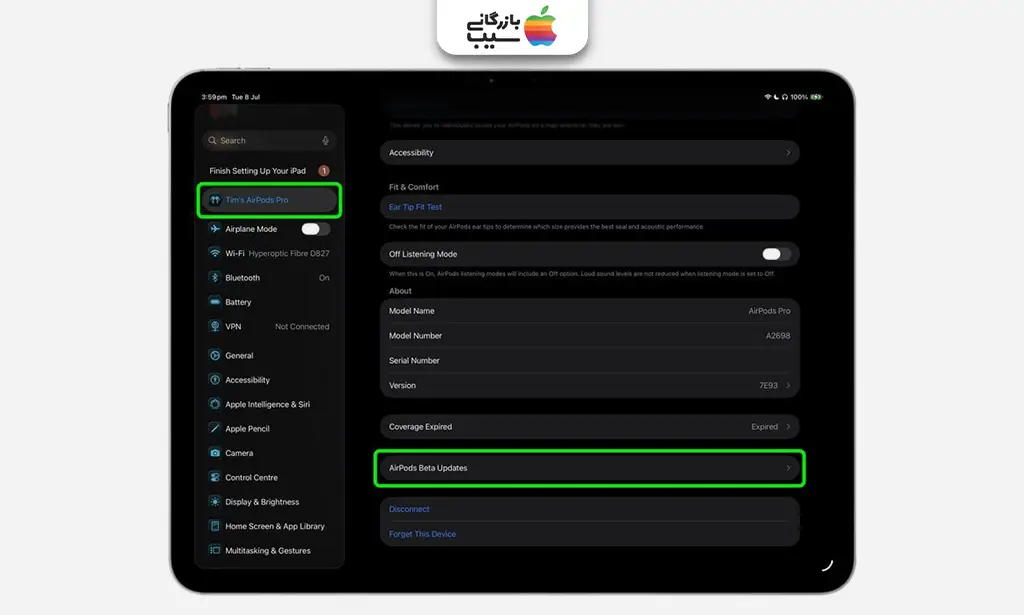Image resolution: width=1024 pixels, height=615 pixels.
Task: Open Tim's AirPods Pro settings
Action: pyautogui.click(x=269, y=200)
